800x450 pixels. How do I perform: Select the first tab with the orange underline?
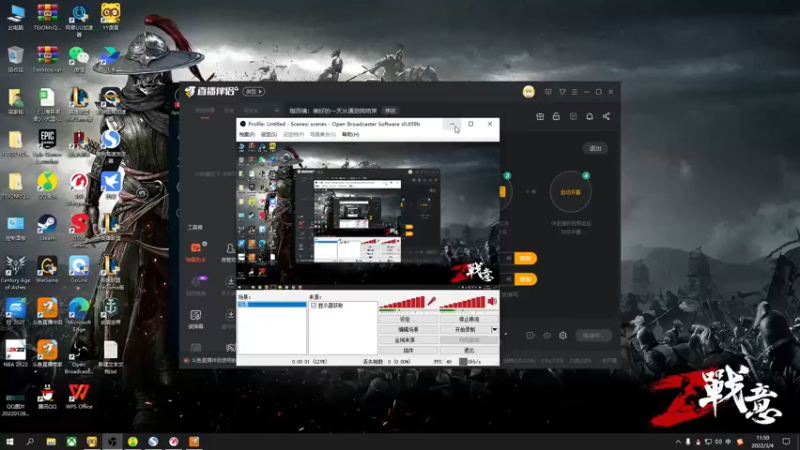[x=205, y=111]
